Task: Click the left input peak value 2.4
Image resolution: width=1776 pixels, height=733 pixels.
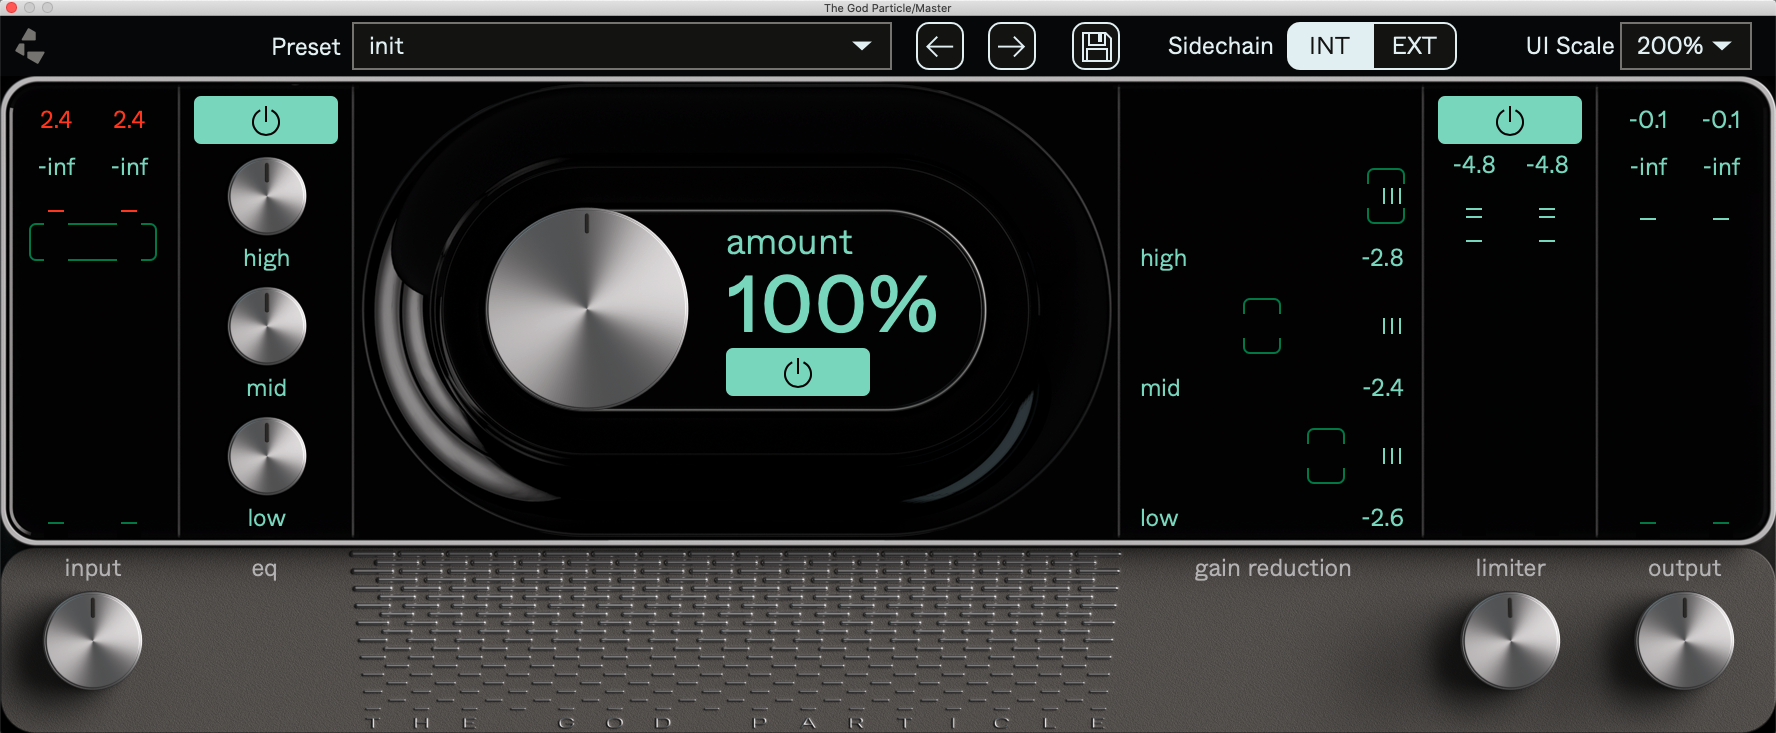Action: 56,120
